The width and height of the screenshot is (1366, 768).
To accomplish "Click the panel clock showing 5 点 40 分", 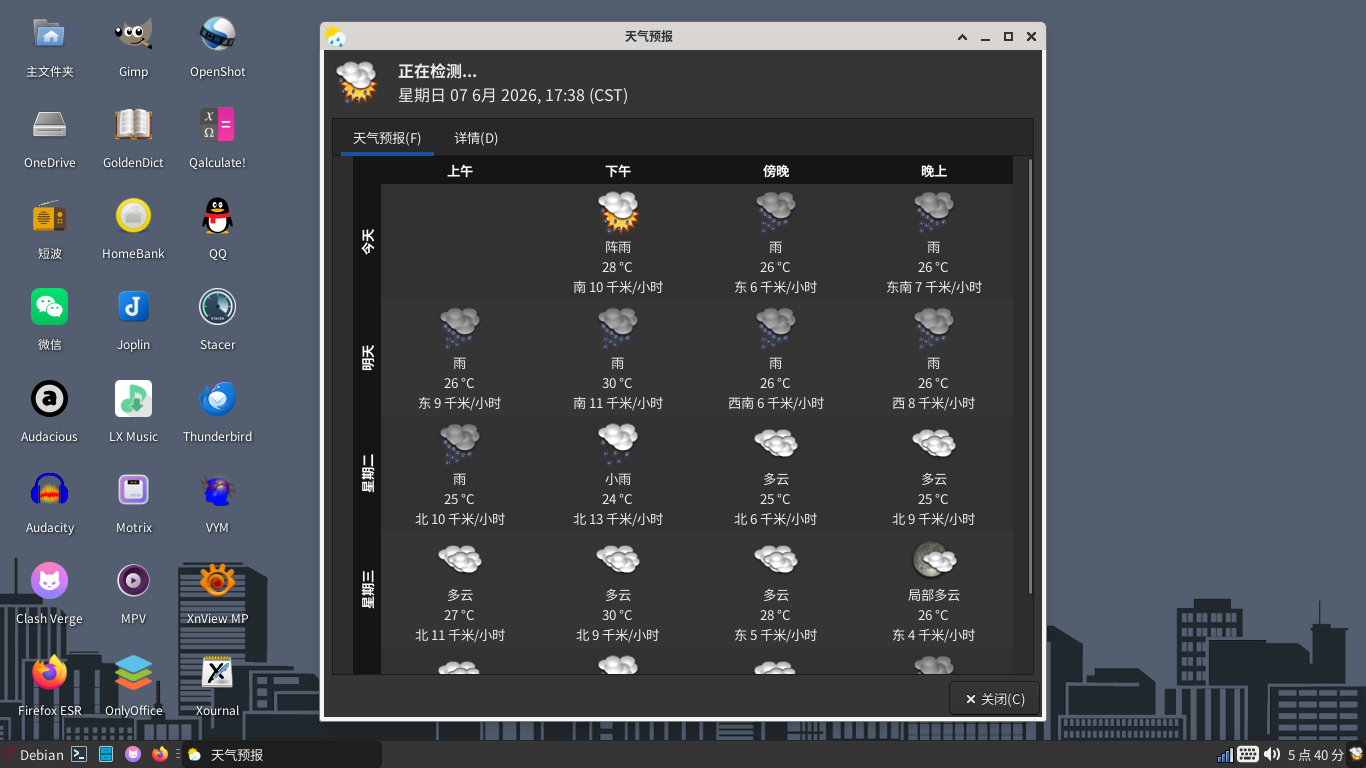I will tap(1315, 755).
